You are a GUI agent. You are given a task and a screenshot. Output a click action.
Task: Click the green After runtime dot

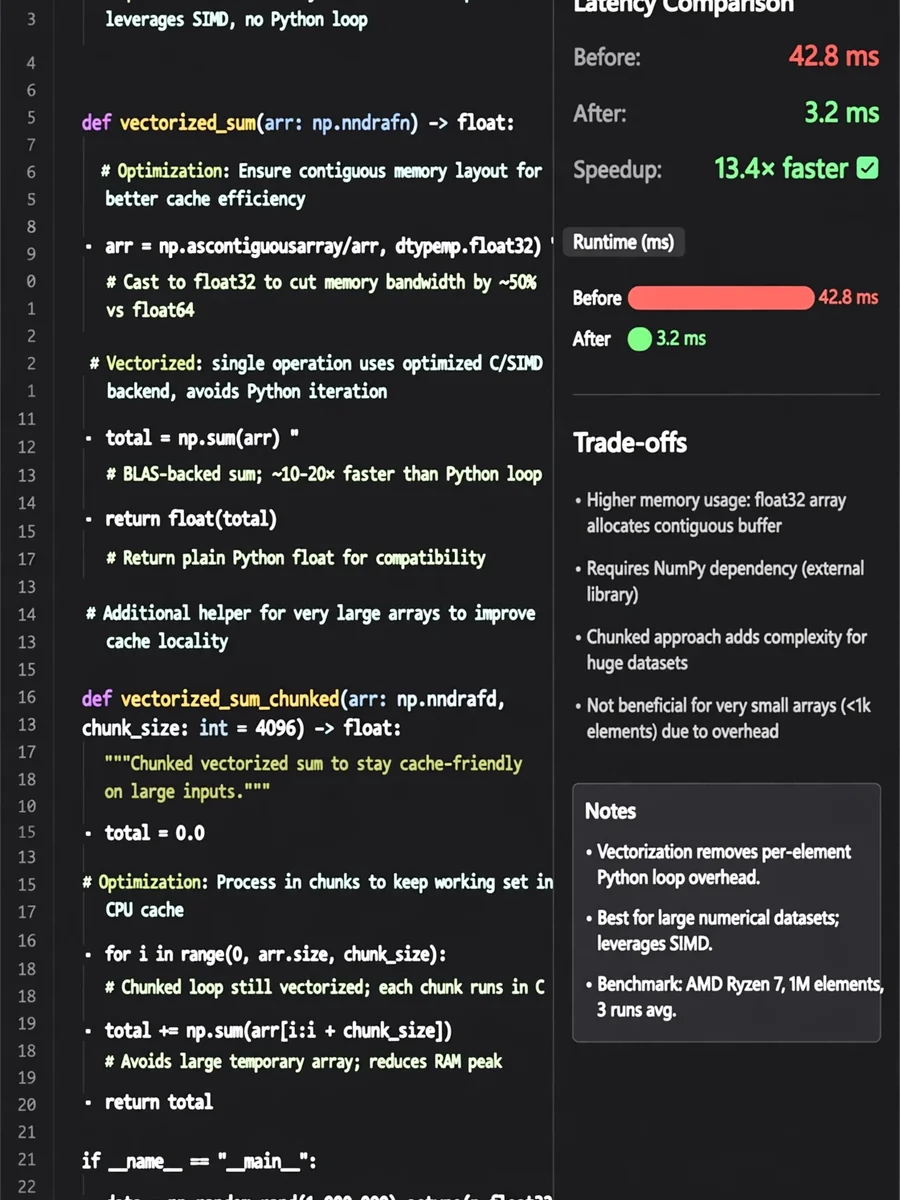(x=639, y=339)
